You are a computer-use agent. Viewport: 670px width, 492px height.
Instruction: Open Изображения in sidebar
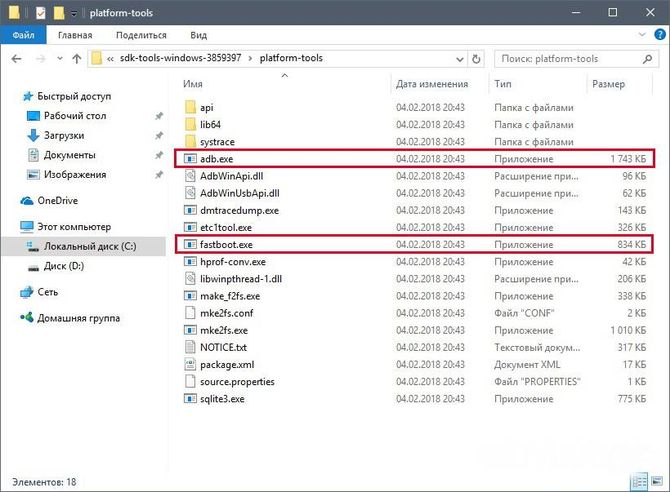coord(75,174)
